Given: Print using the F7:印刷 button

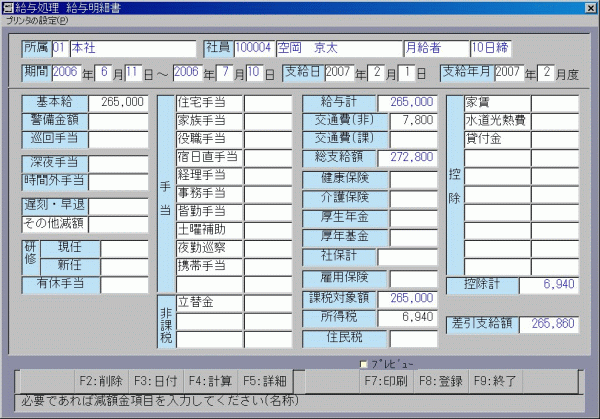Looking at the screenshot, I should (384, 381).
